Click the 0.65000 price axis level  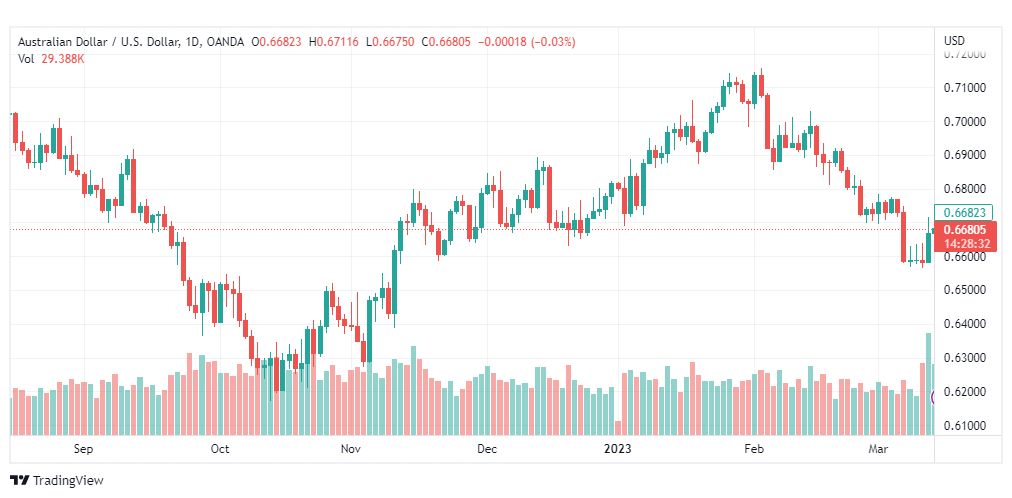click(965, 290)
